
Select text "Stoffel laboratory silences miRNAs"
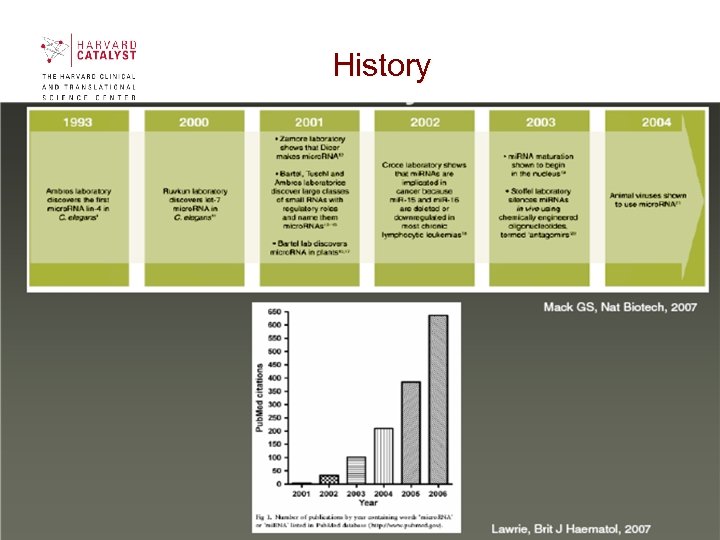coord(538,195)
